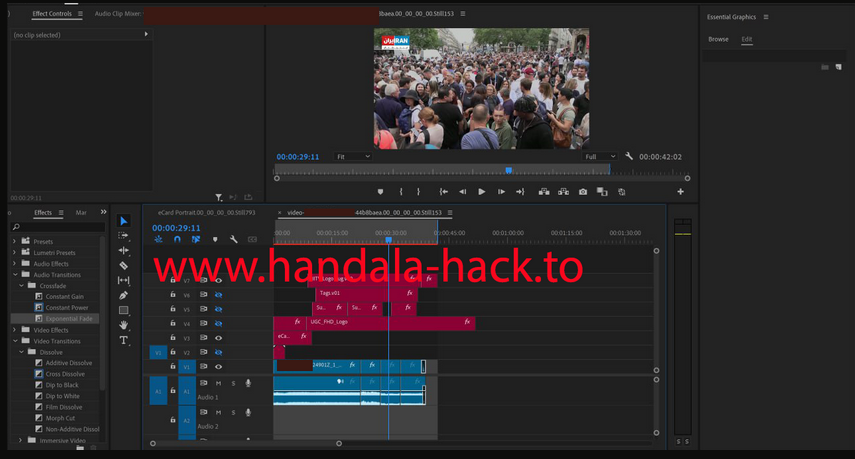
Task: Select the Type tool
Action: pos(124,340)
